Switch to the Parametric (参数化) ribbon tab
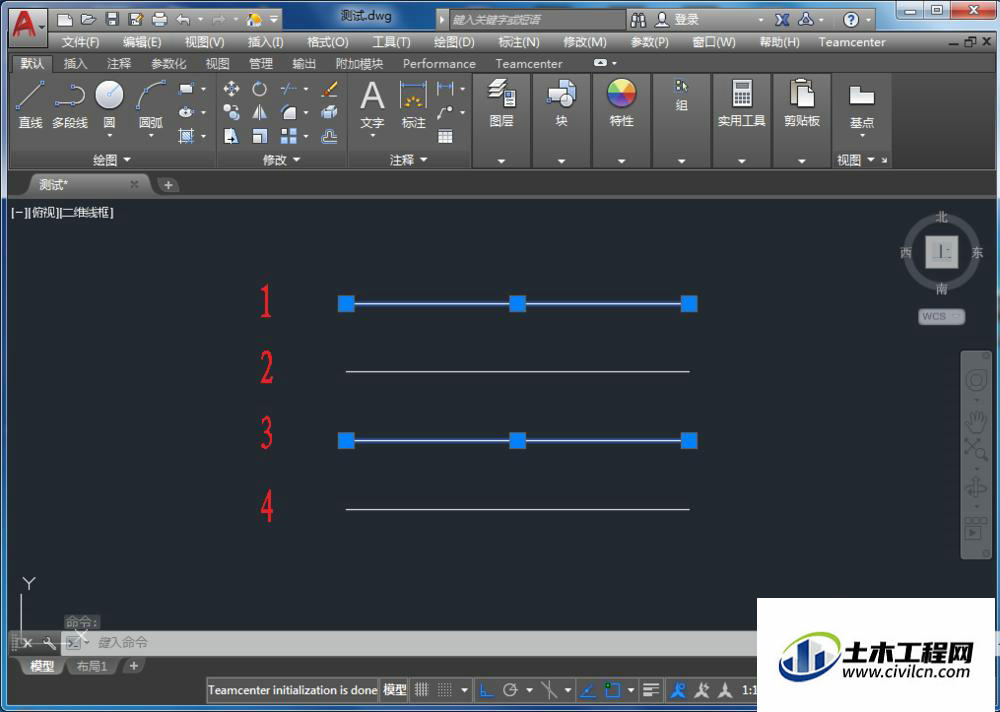The image size is (1000, 712). click(x=168, y=64)
